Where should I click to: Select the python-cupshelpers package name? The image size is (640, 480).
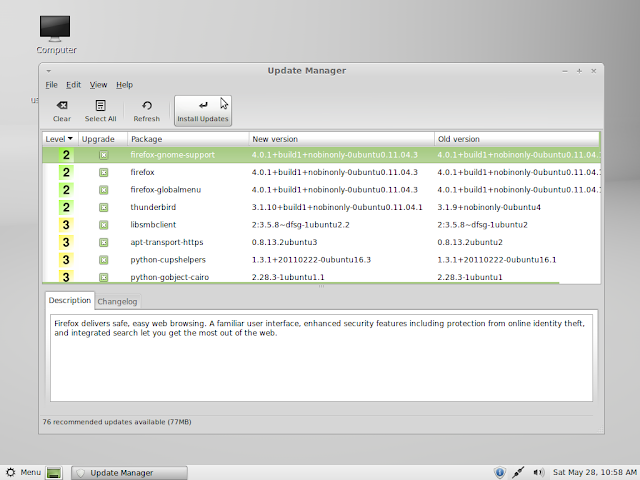coord(168,260)
